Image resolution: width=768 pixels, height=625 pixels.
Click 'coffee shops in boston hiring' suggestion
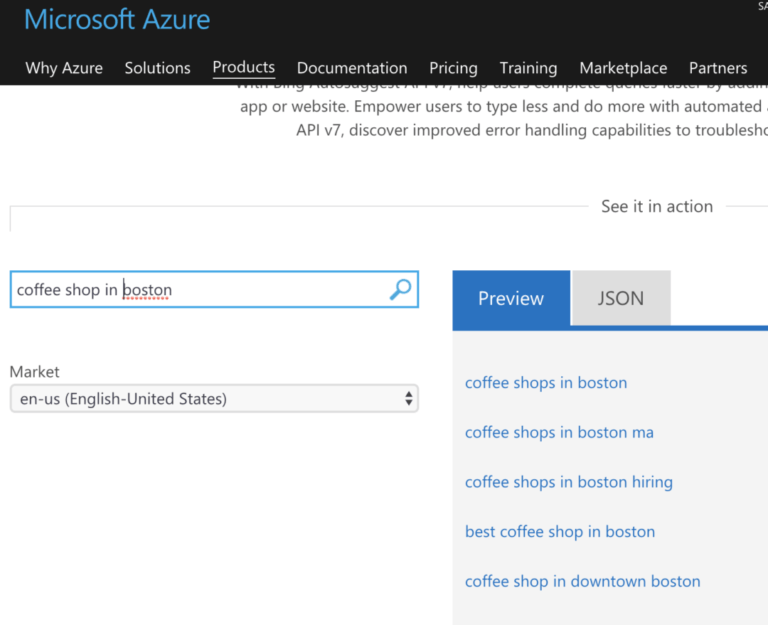[x=568, y=482]
